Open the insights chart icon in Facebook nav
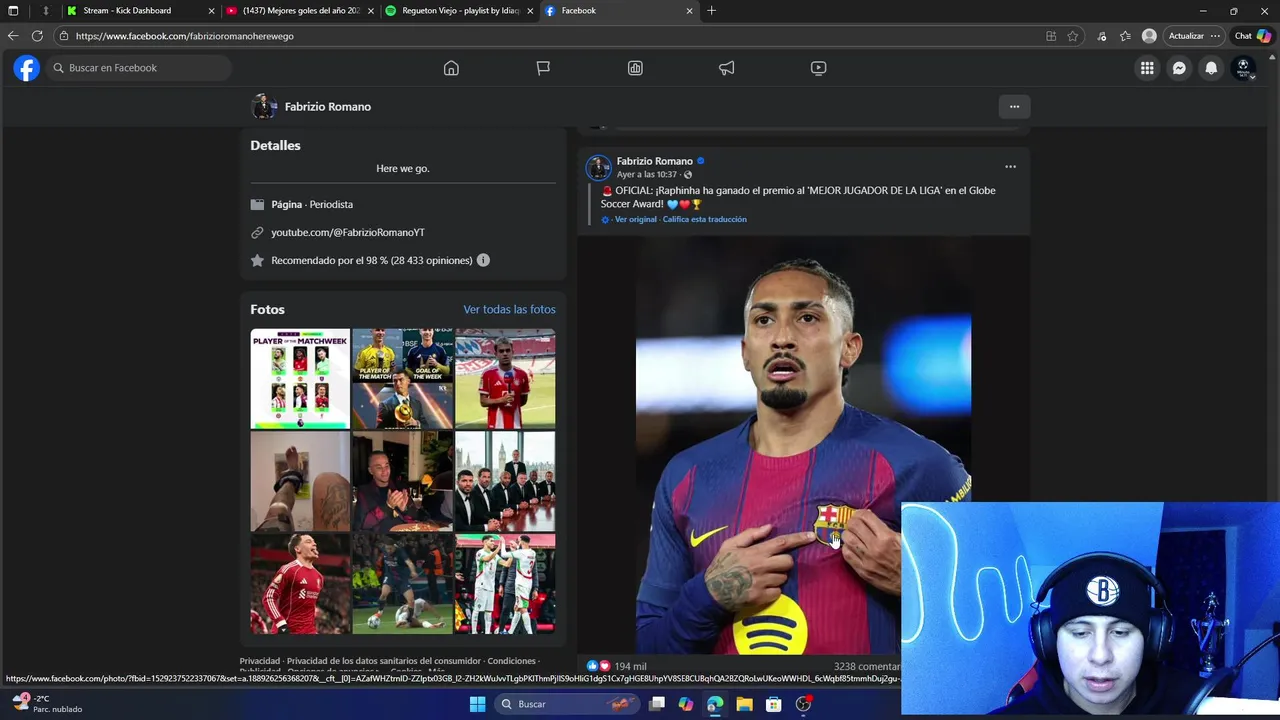Screen dimensions: 1280x720 coord(635,68)
